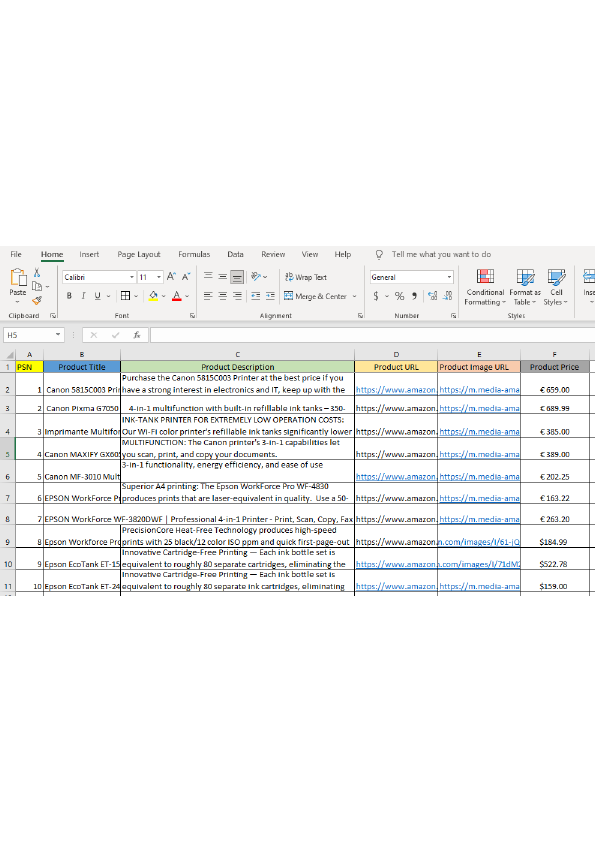This screenshot has width=595, height=842.
Task: Open Format as Table gallery
Action: click(x=525, y=287)
